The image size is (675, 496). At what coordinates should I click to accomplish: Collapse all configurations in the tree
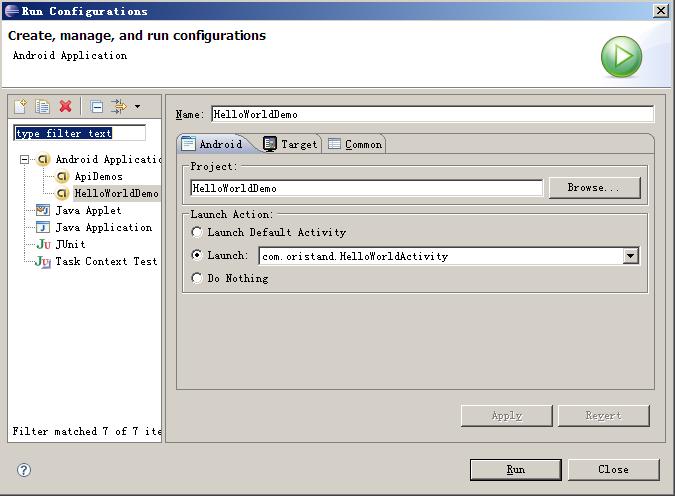[96, 106]
